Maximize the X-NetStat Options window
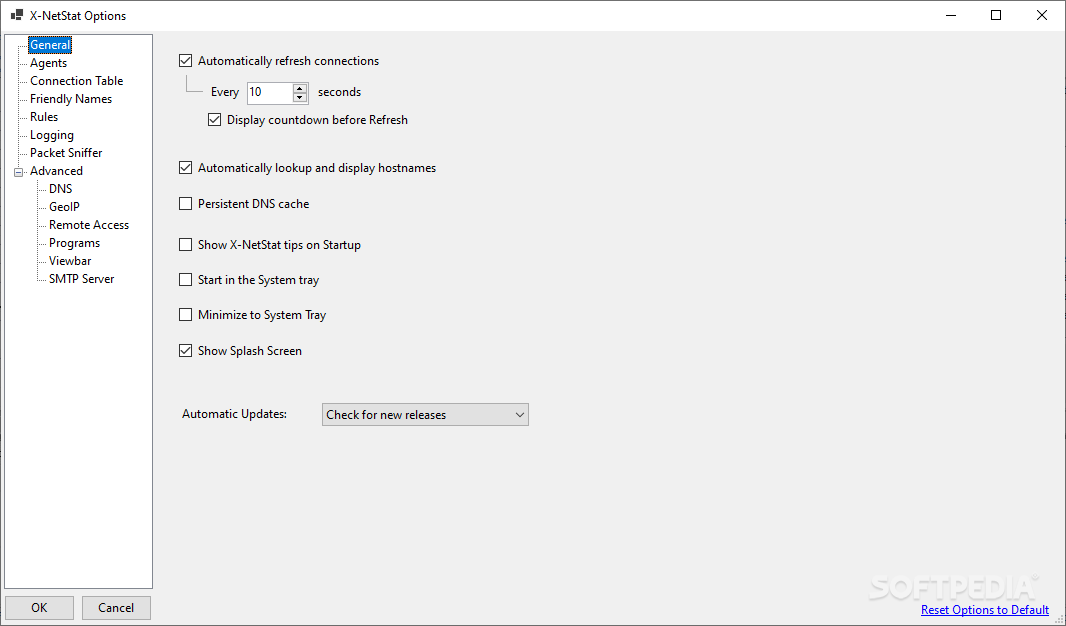1066x626 pixels. 996,15
